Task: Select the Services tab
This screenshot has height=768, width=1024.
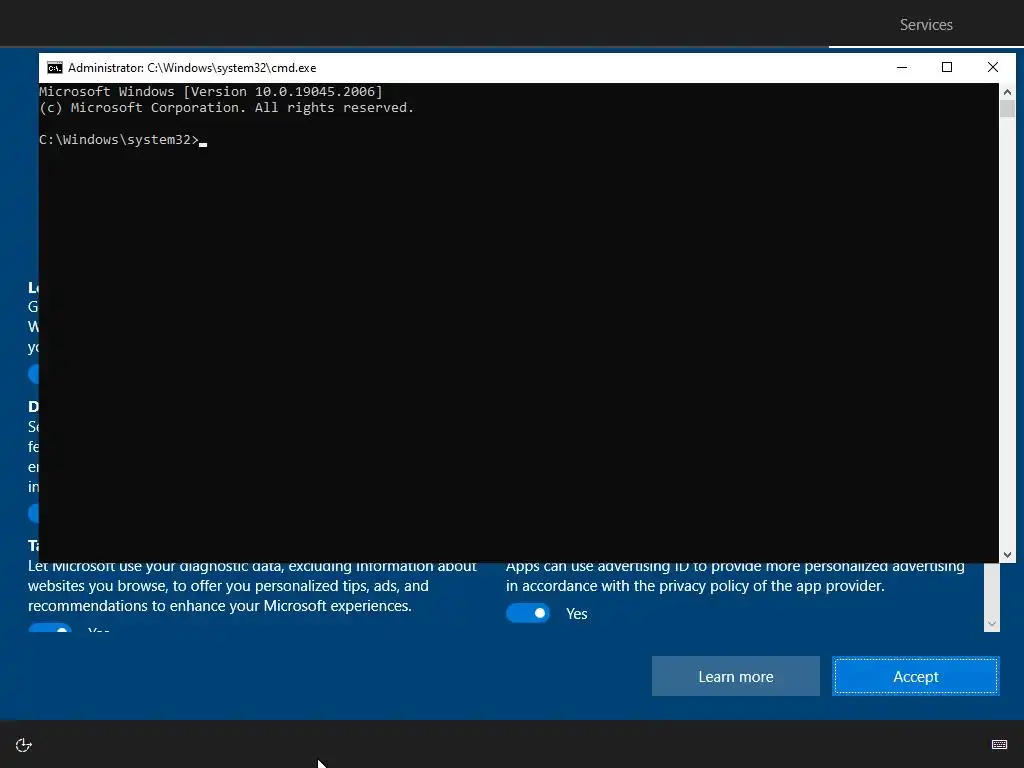Action: click(x=926, y=25)
